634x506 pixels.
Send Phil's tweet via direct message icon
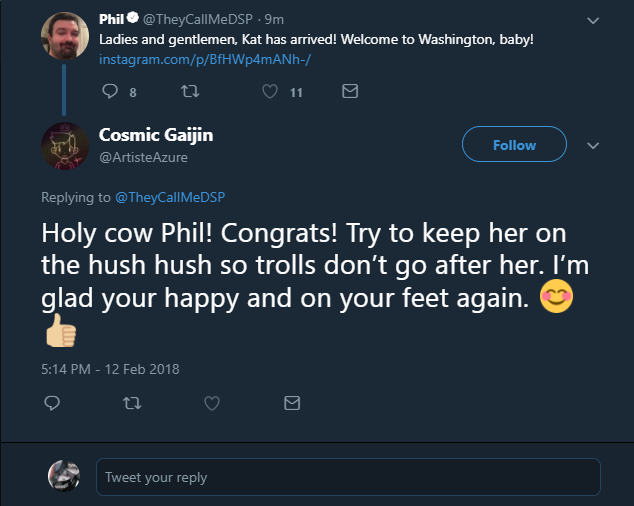(x=350, y=91)
